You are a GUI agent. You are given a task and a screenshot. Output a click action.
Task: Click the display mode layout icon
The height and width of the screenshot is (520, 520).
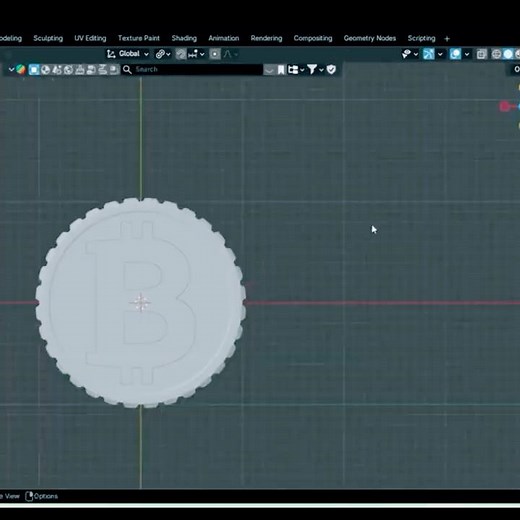[293, 70]
